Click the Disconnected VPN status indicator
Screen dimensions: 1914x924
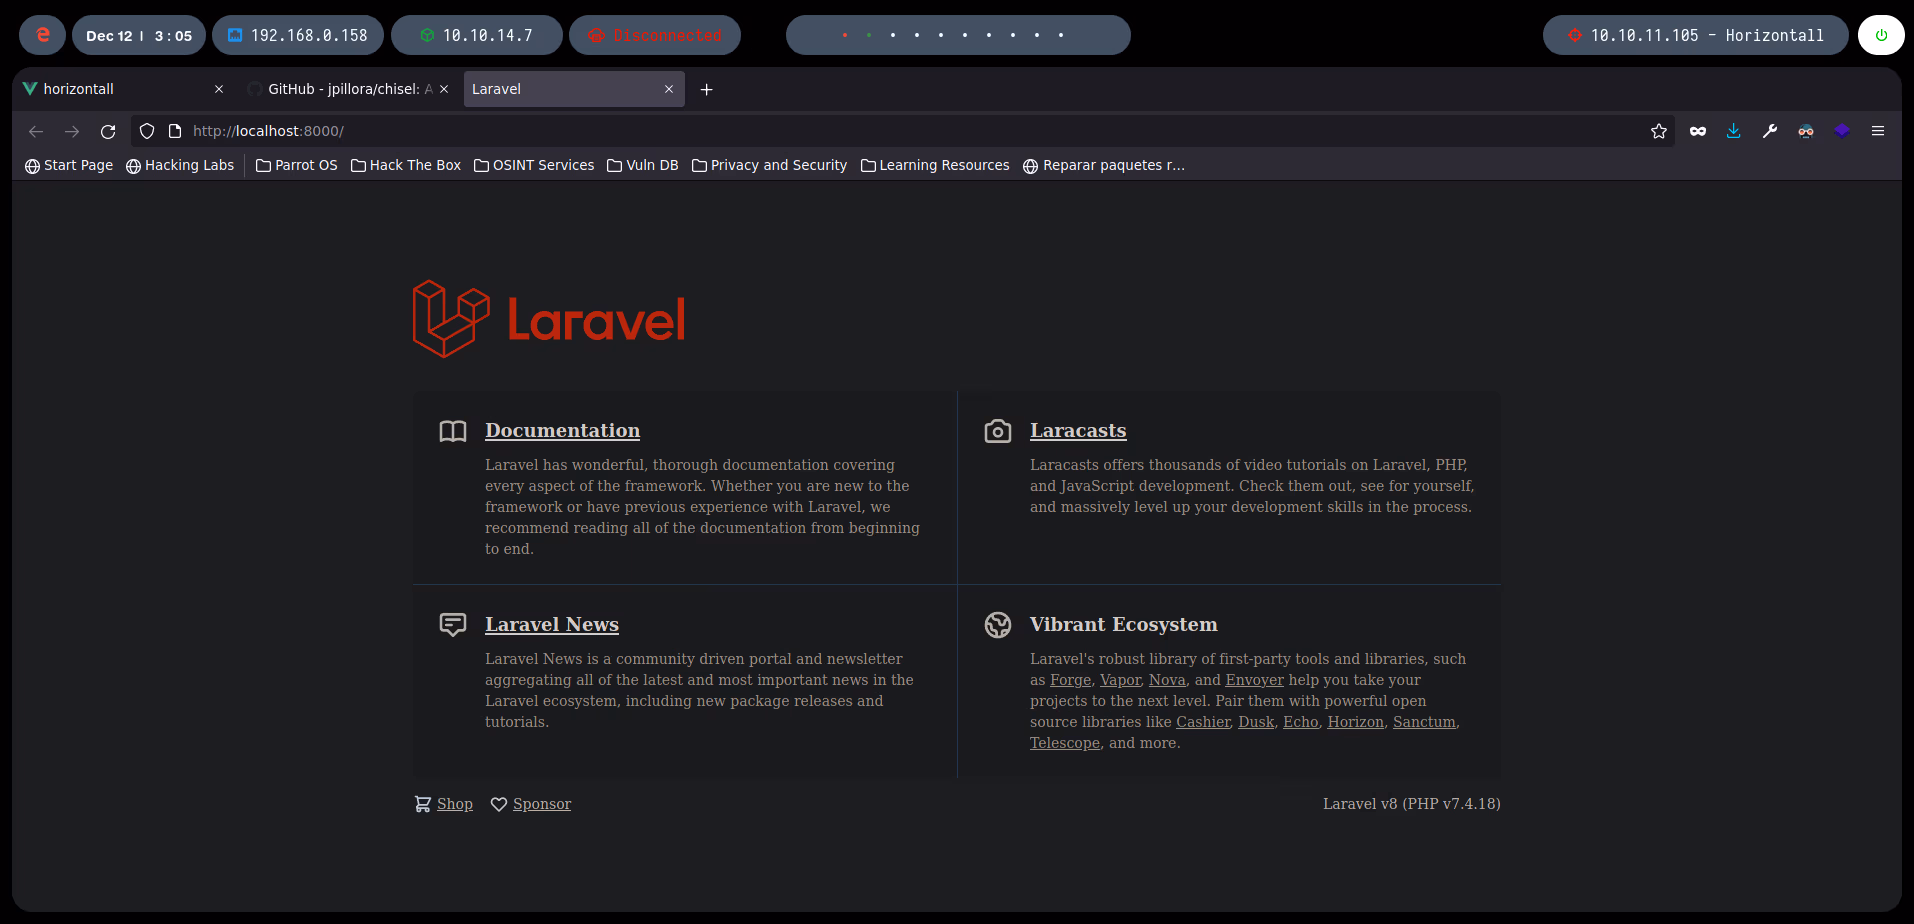(655, 35)
